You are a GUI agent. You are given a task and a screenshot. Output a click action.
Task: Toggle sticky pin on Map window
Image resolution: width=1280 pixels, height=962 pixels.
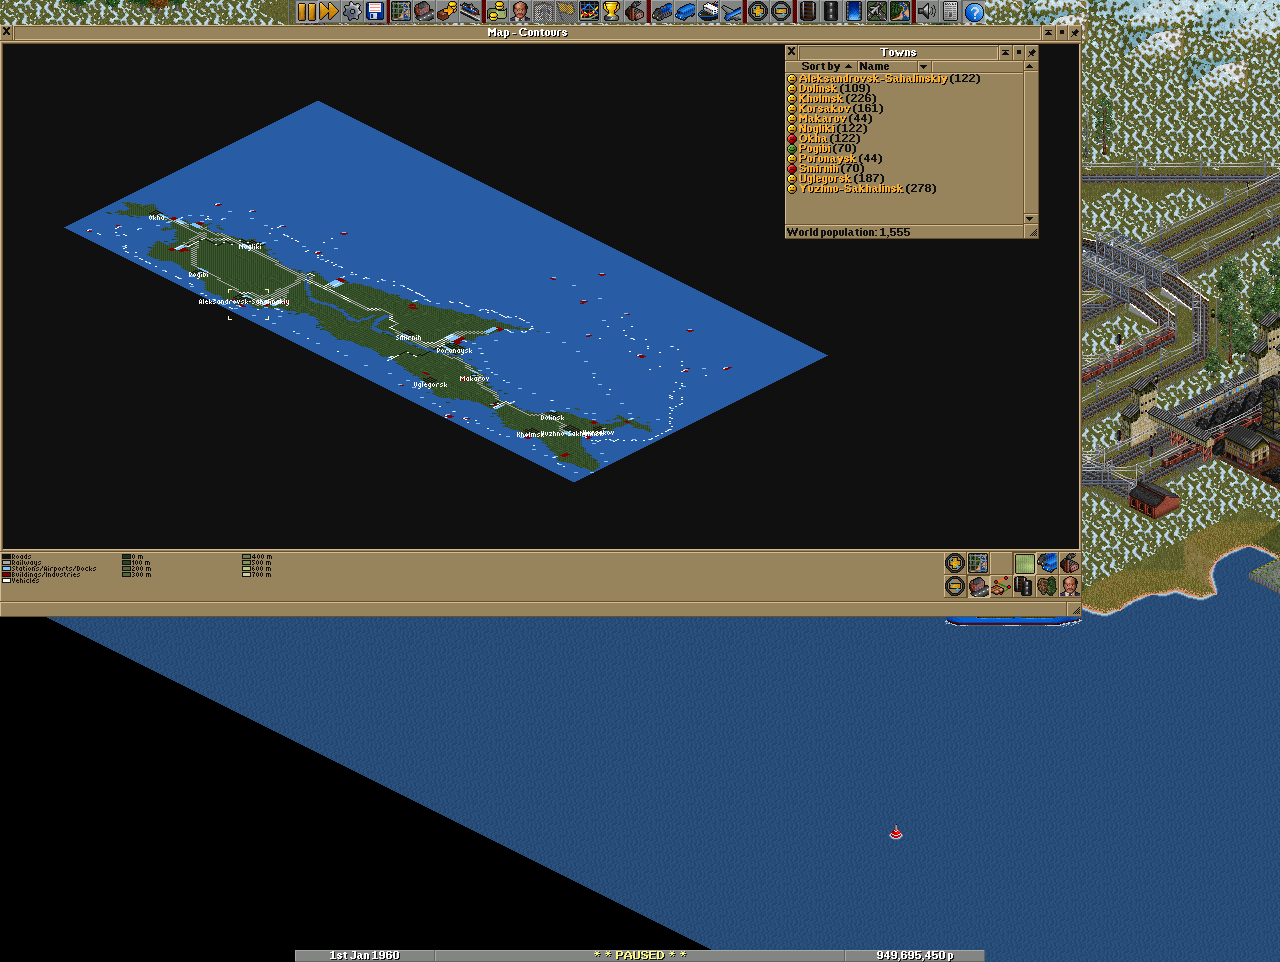coord(1074,32)
